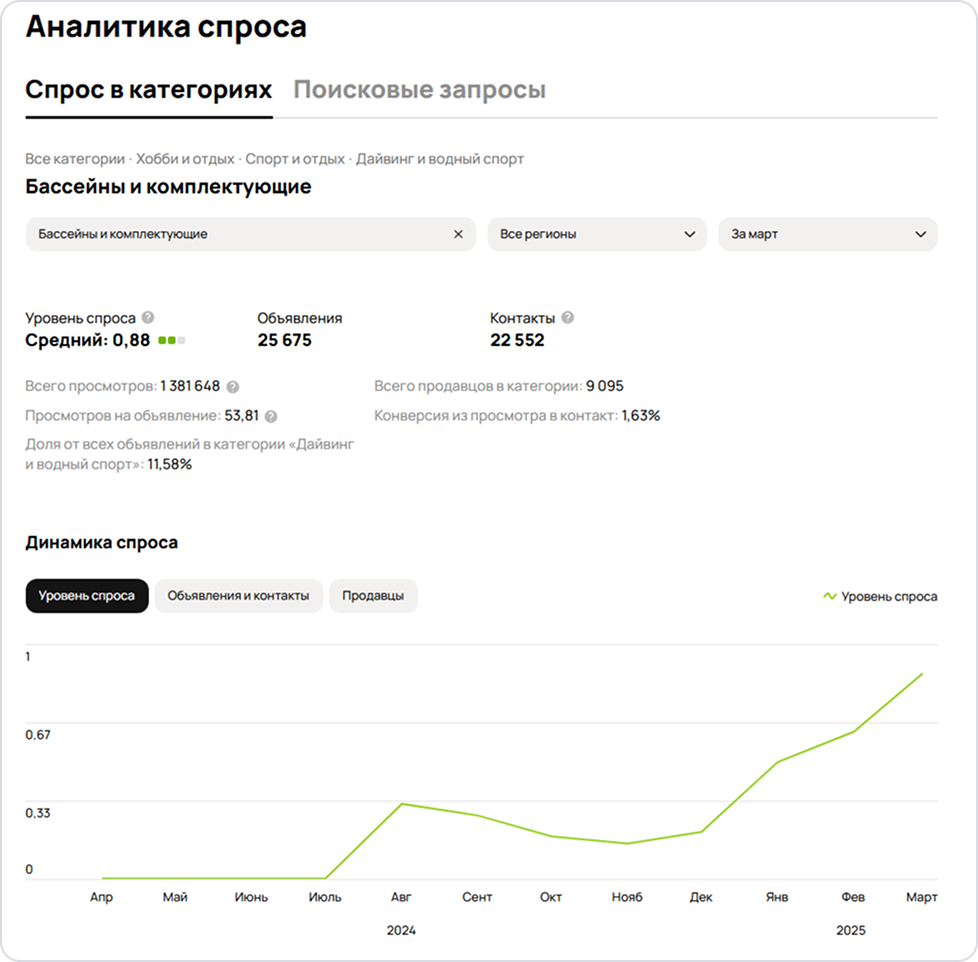Select the Уровень спроса chart view
Screen dimensions: 978x962
(x=87, y=596)
